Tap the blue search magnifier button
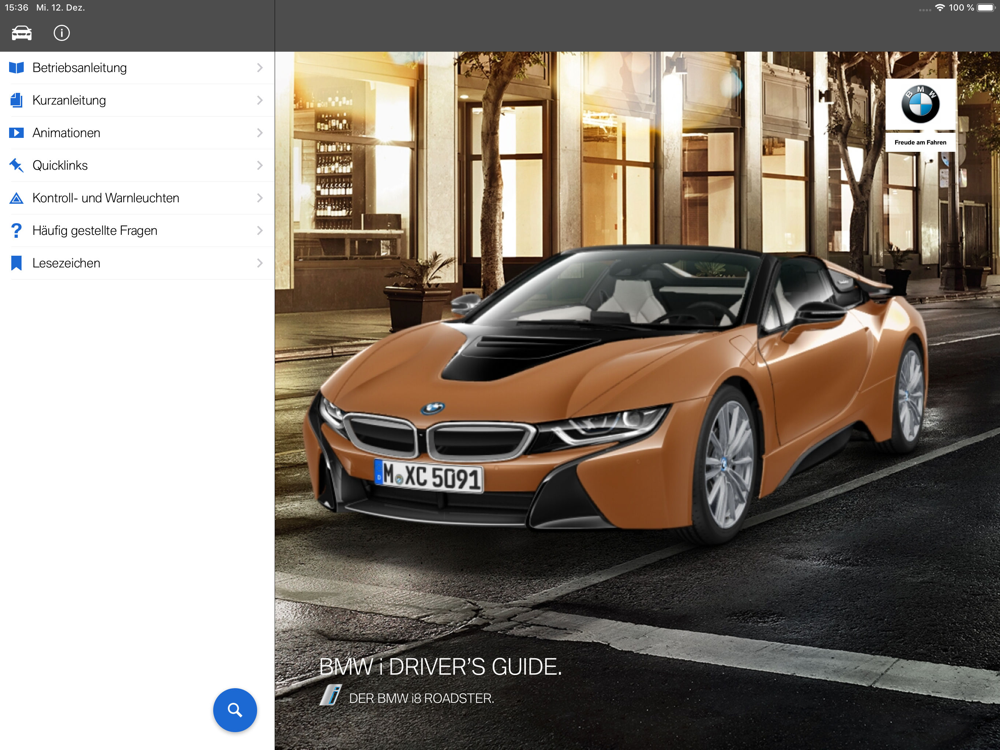The height and width of the screenshot is (750, 1000). 235,710
